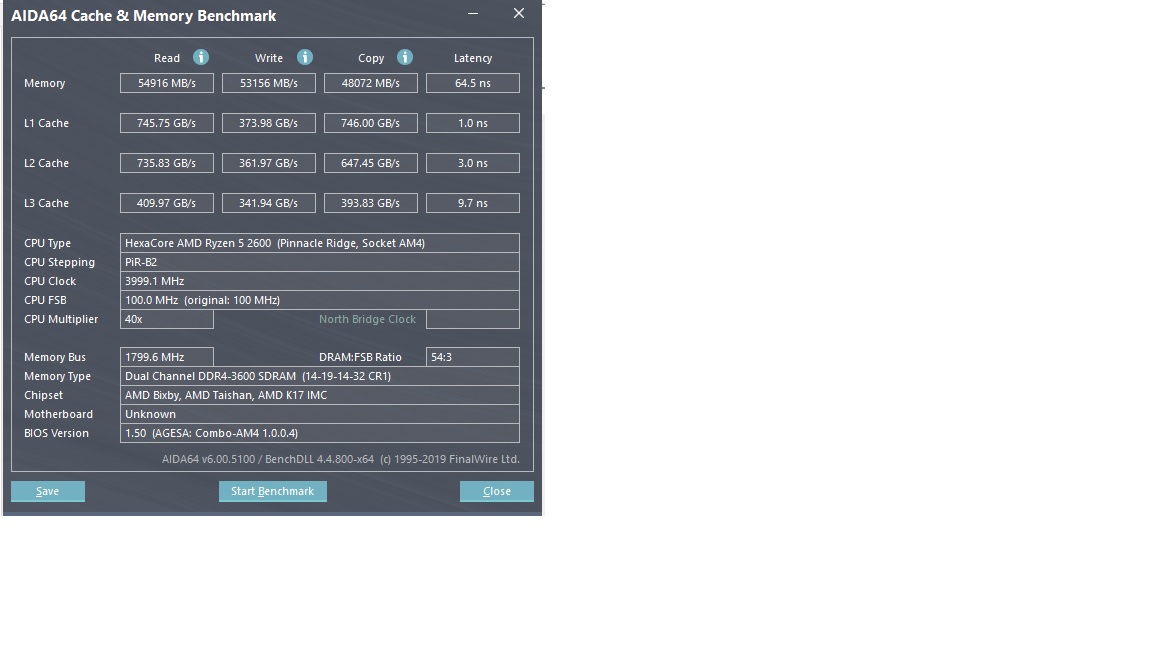This screenshot has height=648, width=1152.
Task: Click the Memory Bus field 1799.6 MHz
Action: (x=167, y=357)
